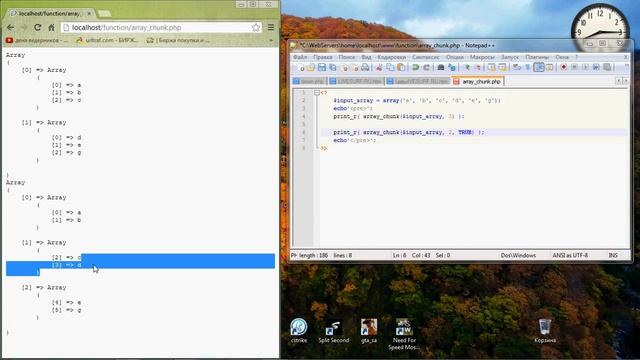This screenshot has width=640, height=360.
Task: Click the tab bar scroll-right arrow in Notepad++
Action: 625,81
